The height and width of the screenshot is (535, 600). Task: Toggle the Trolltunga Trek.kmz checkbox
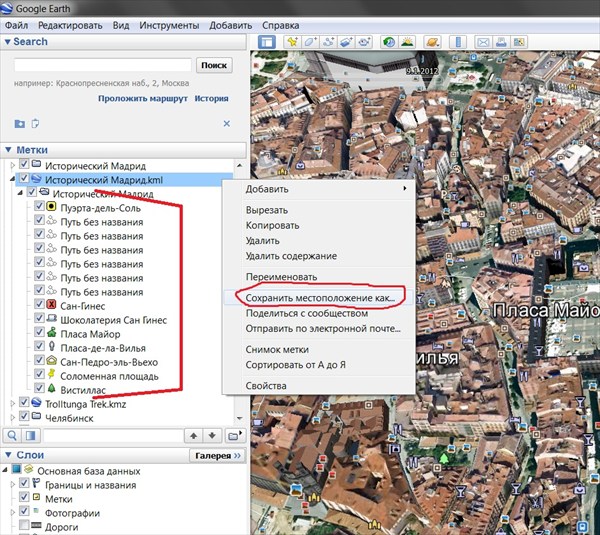[x=24, y=402]
